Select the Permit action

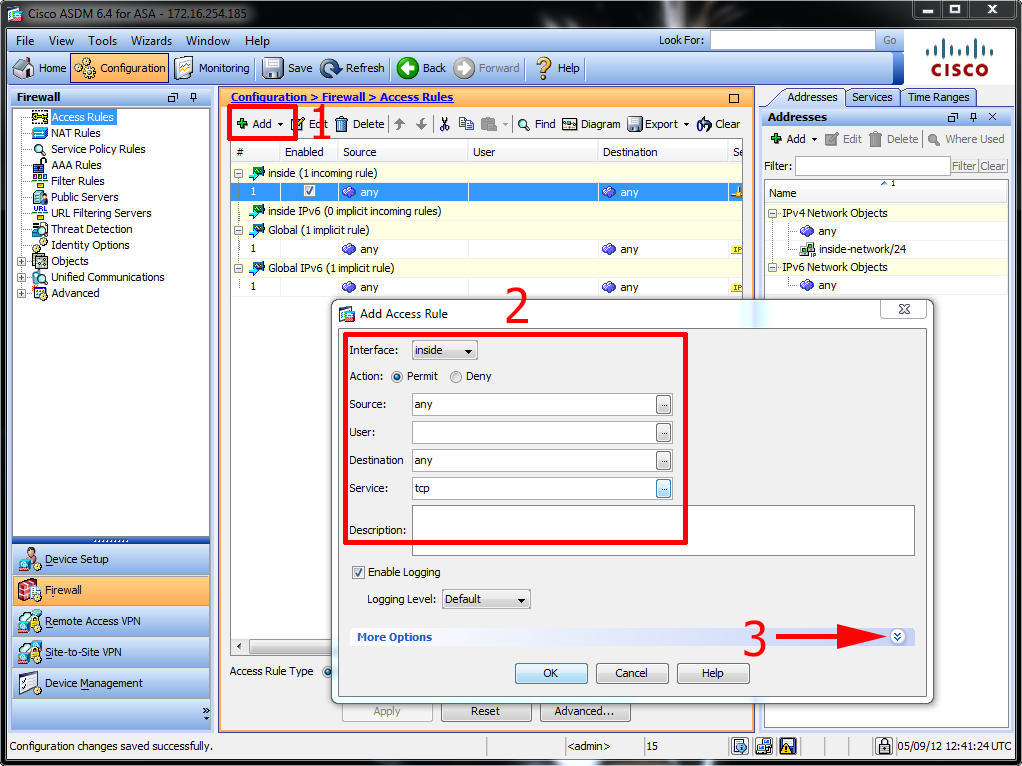coord(397,377)
